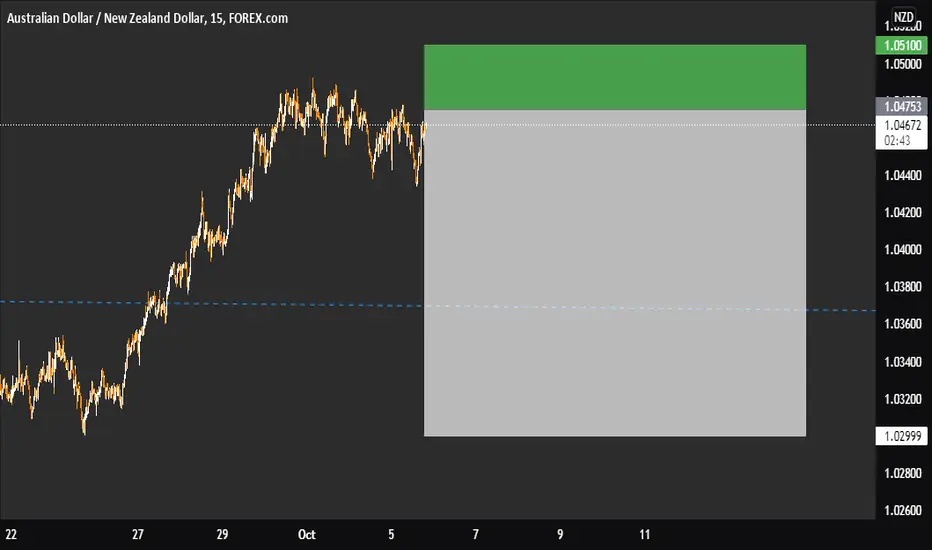Open the NZD currency selector
This screenshot has width=932, height=550.
click(x=903, y=17)
